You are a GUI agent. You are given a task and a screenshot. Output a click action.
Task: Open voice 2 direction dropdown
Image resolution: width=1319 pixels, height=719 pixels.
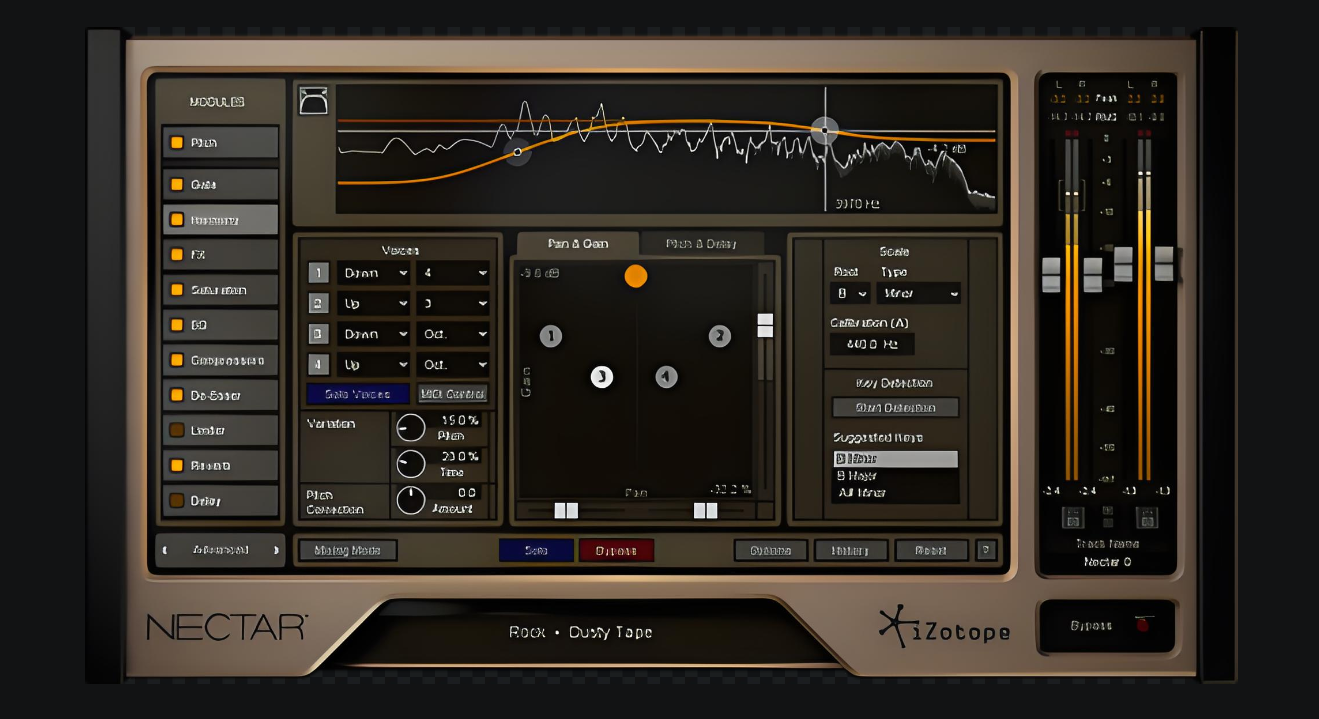(x=373, y=303)
